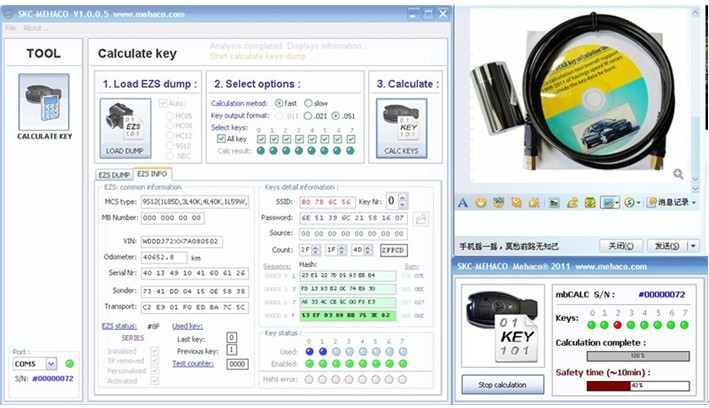The image size is (709, 408).
Task: Click the save password icon beside Password field
Action: tap(421, 219)
